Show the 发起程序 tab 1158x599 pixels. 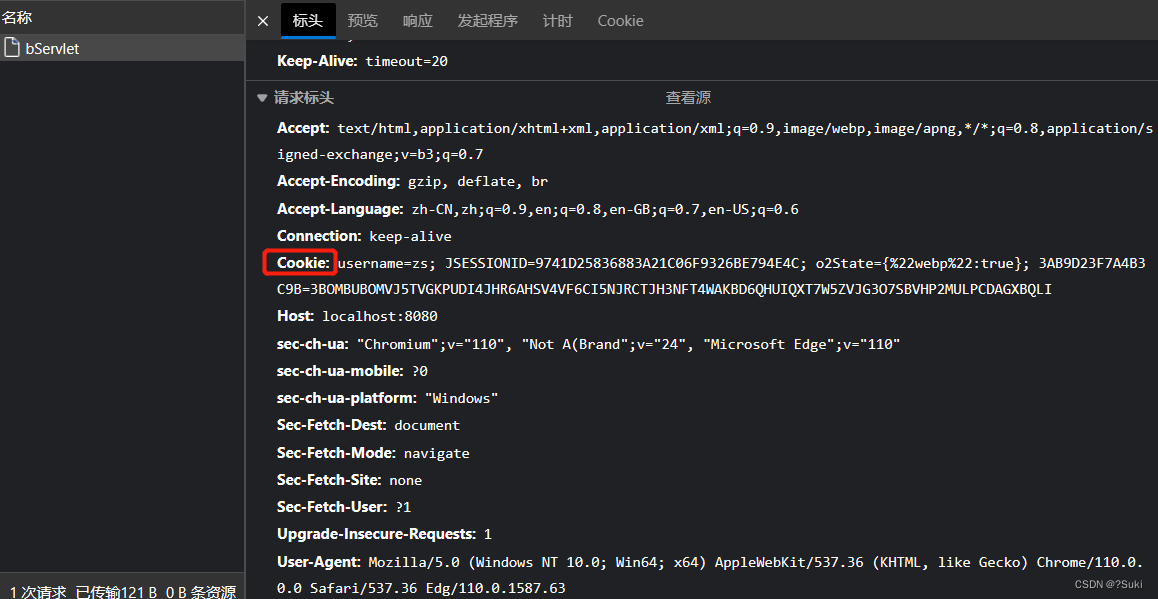click(487, 21)
